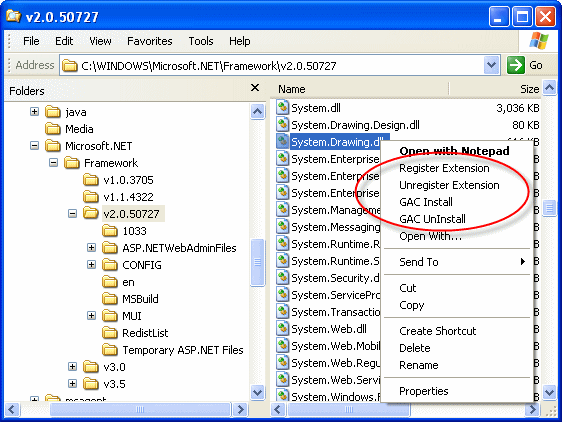This screenshot has height=422, width=562.
Task: Select Register Extension in context menu
Action: tap(457, 168)
